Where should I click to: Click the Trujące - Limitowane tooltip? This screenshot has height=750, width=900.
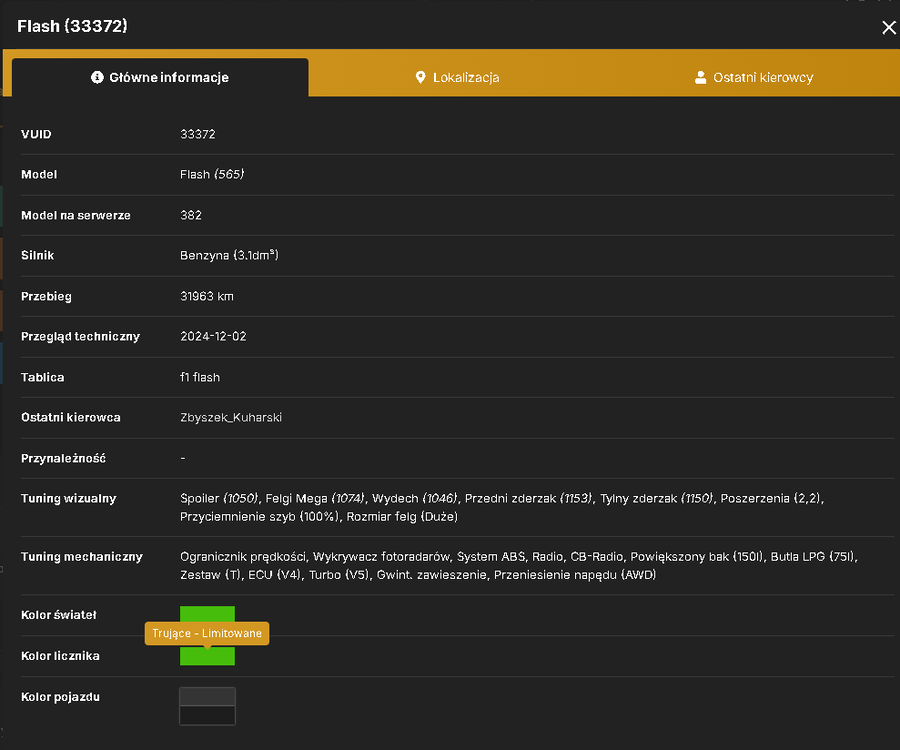point(207,634)
